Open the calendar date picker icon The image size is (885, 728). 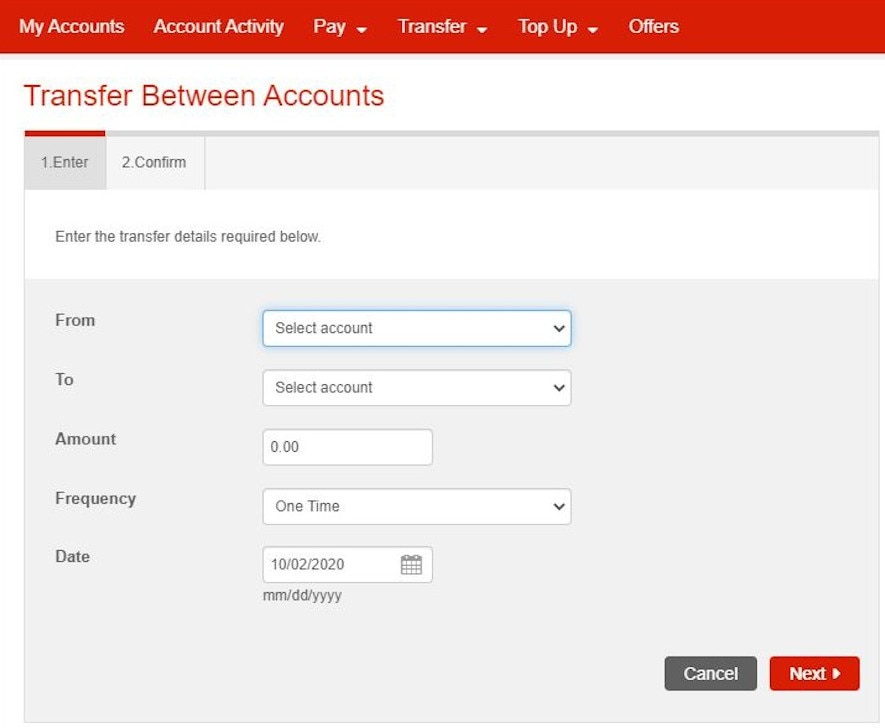pyautogui.click(x=411, y=565)
